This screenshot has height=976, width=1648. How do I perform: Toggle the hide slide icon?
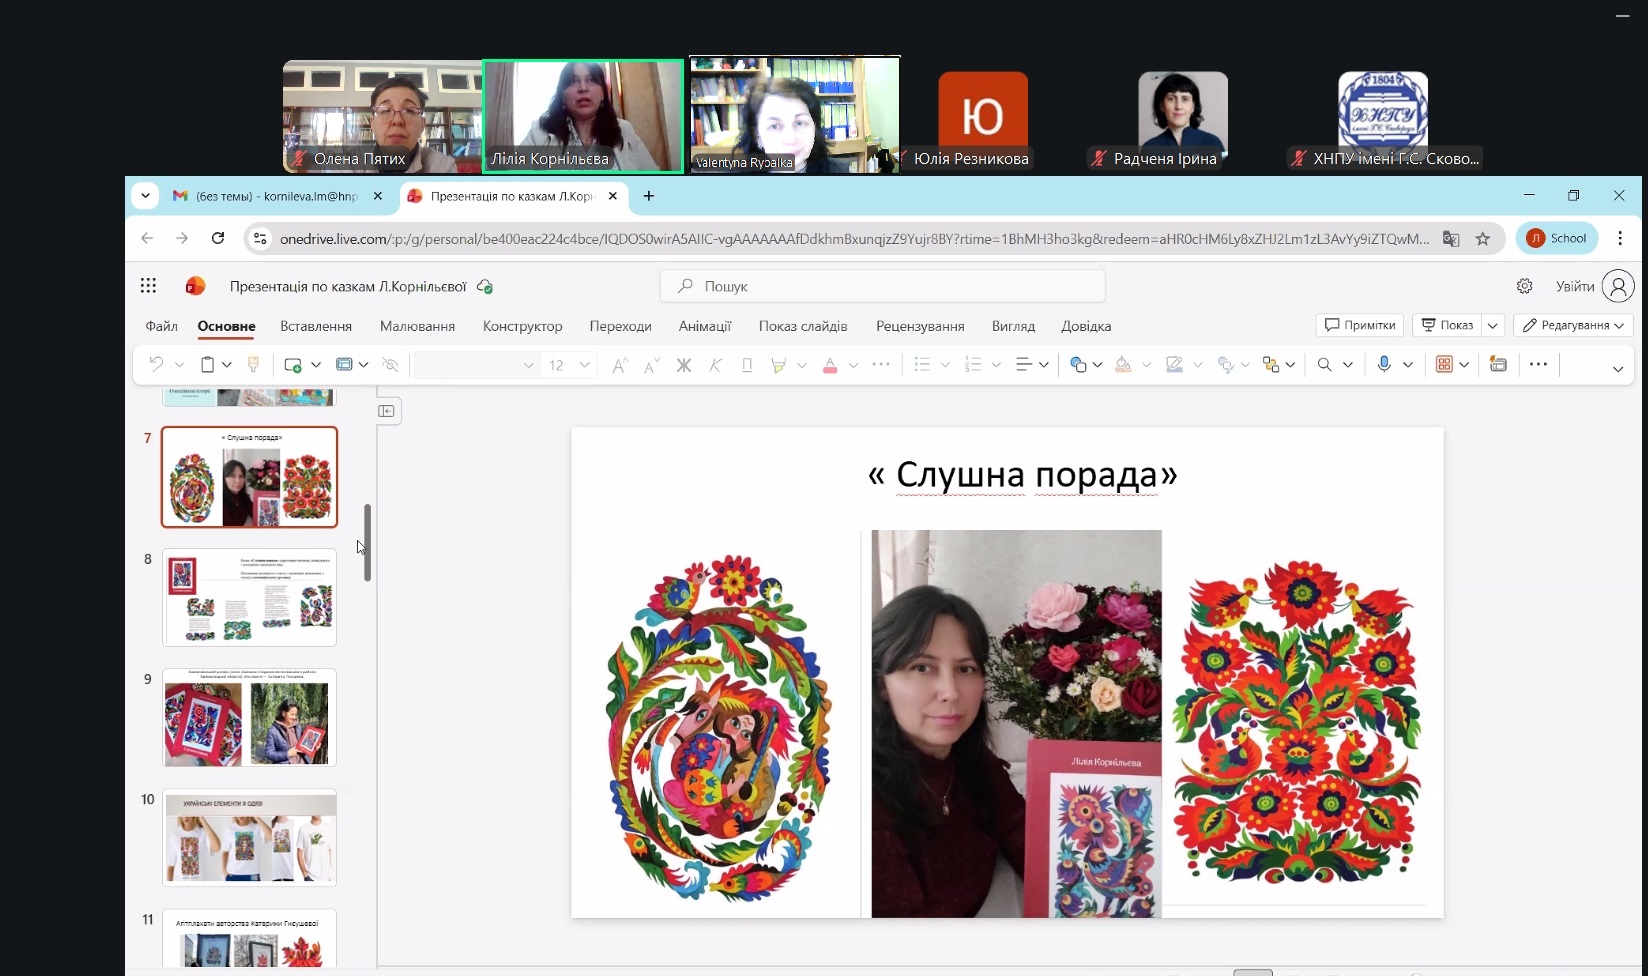[391, 365]
